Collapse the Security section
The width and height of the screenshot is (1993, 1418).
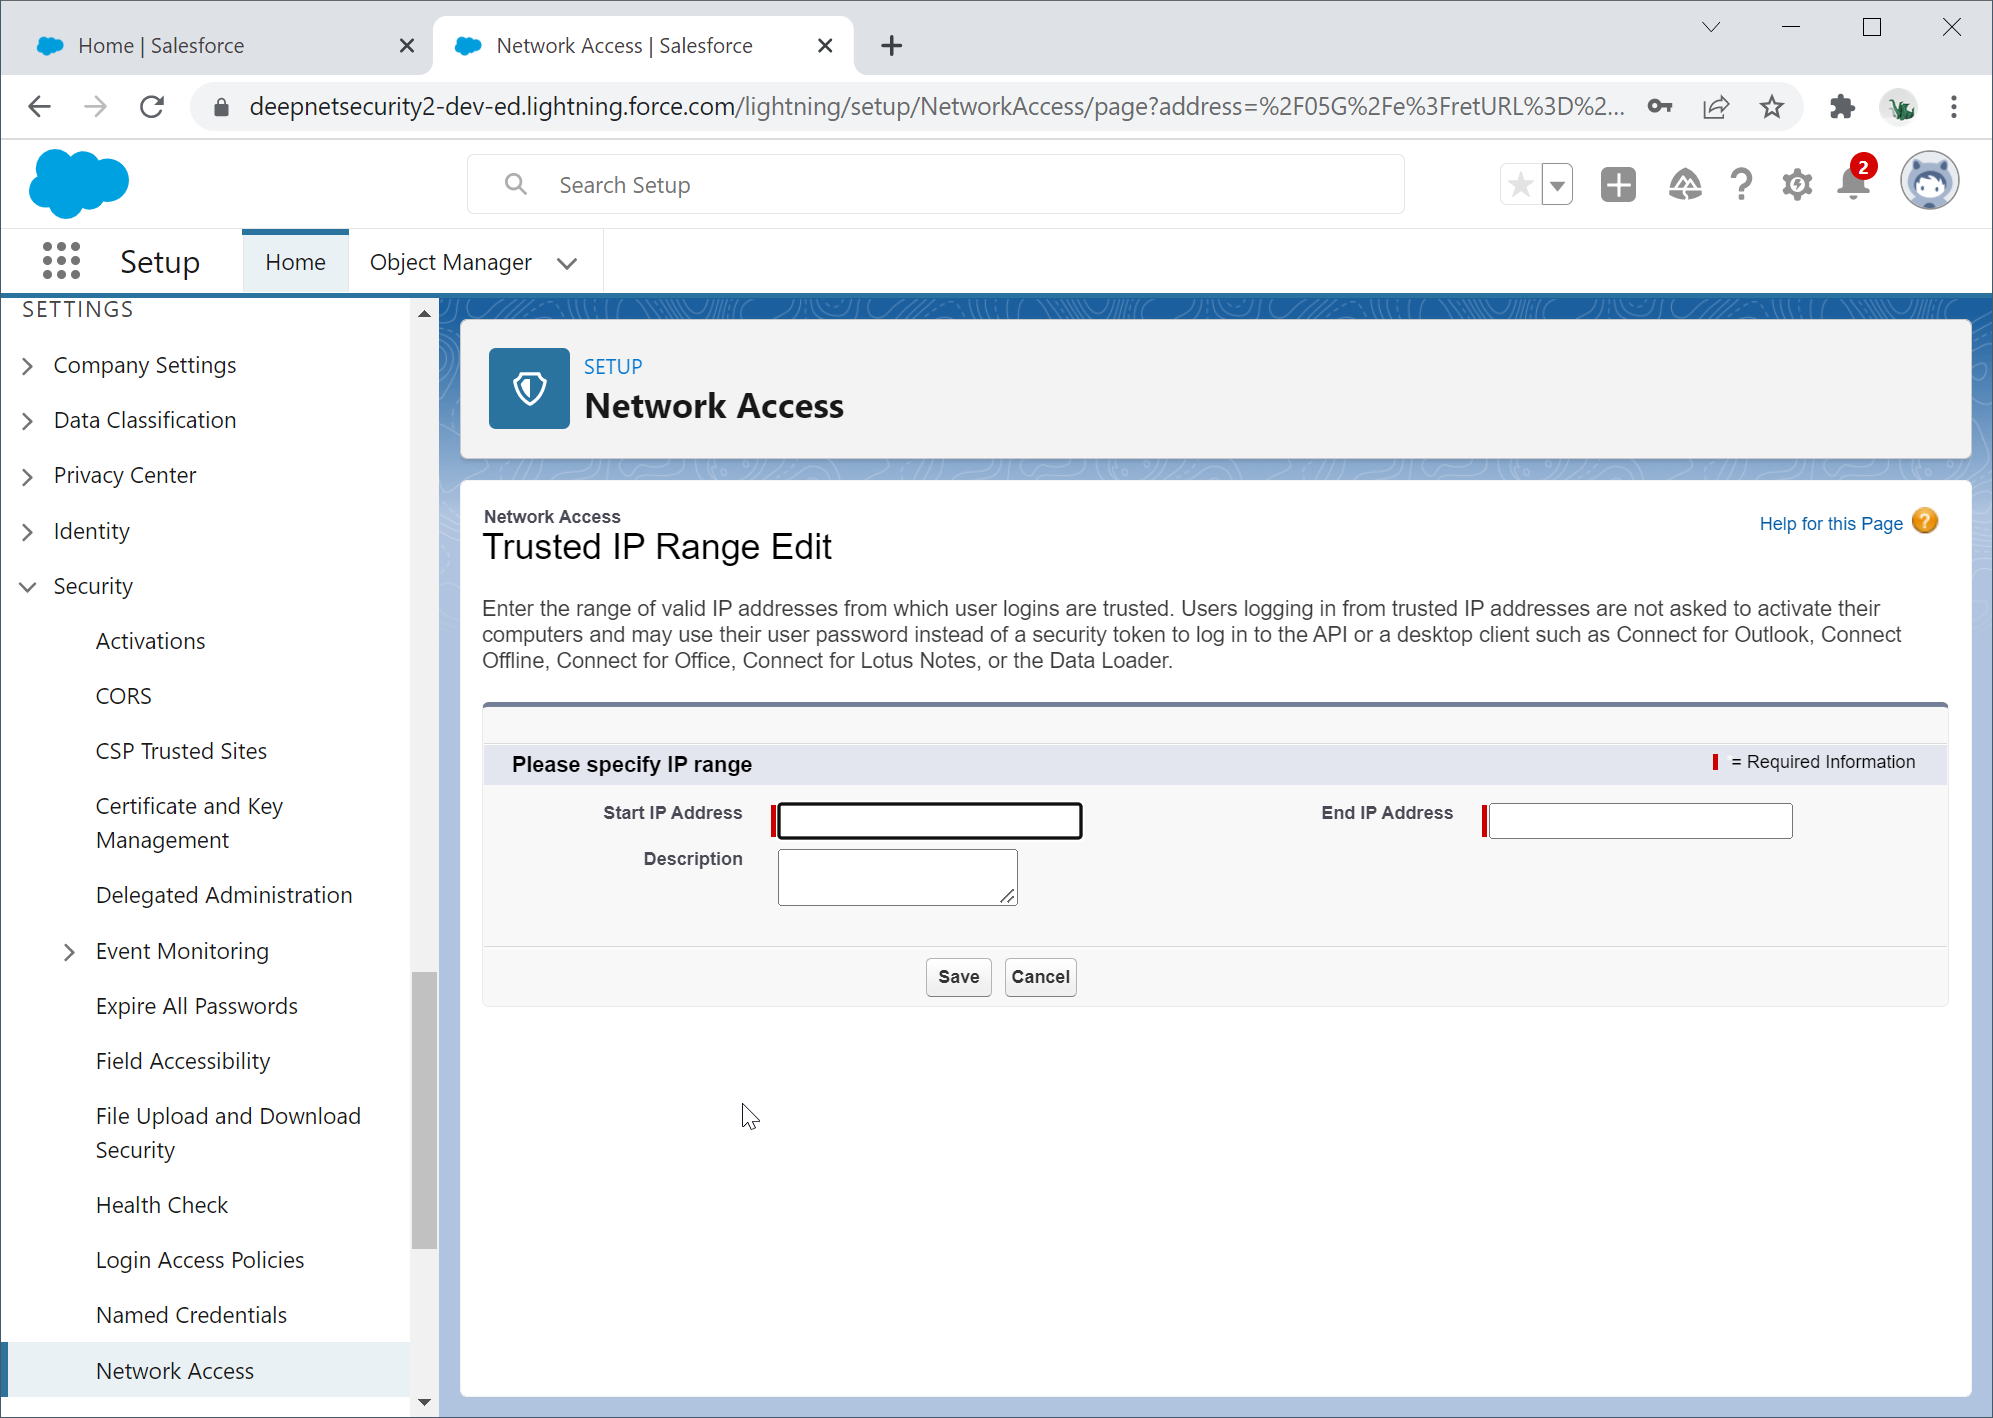(x=28, y=587)
